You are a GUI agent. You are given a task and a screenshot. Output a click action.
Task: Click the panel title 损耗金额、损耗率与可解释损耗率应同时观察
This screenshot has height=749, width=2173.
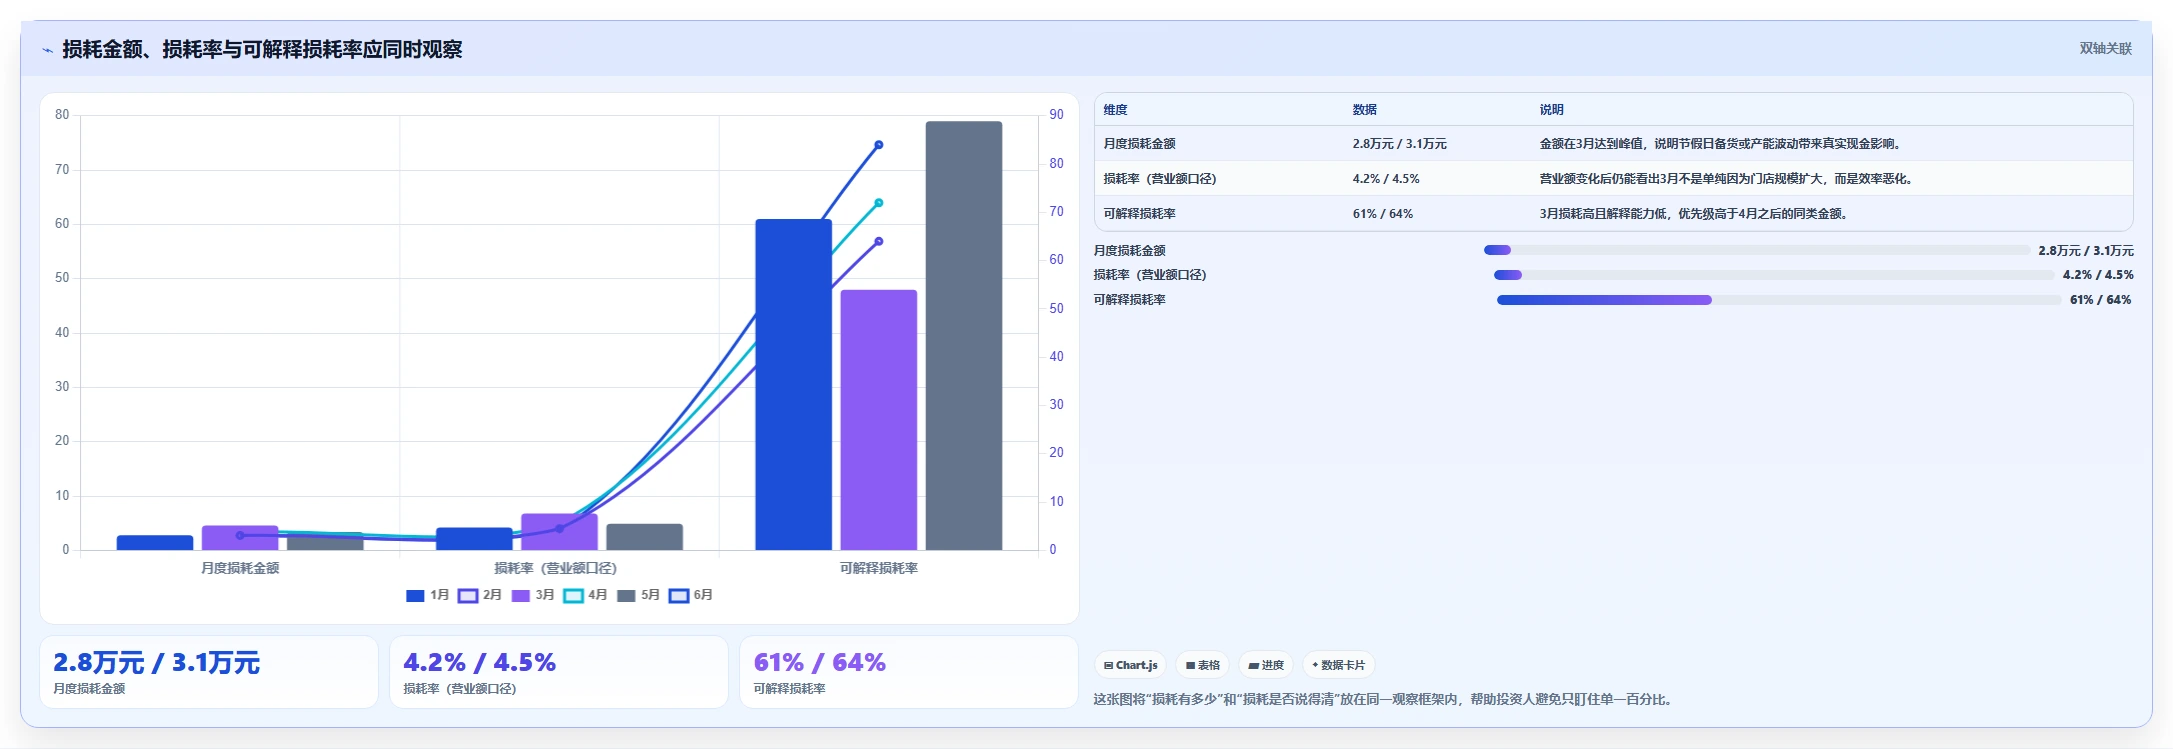262,50
